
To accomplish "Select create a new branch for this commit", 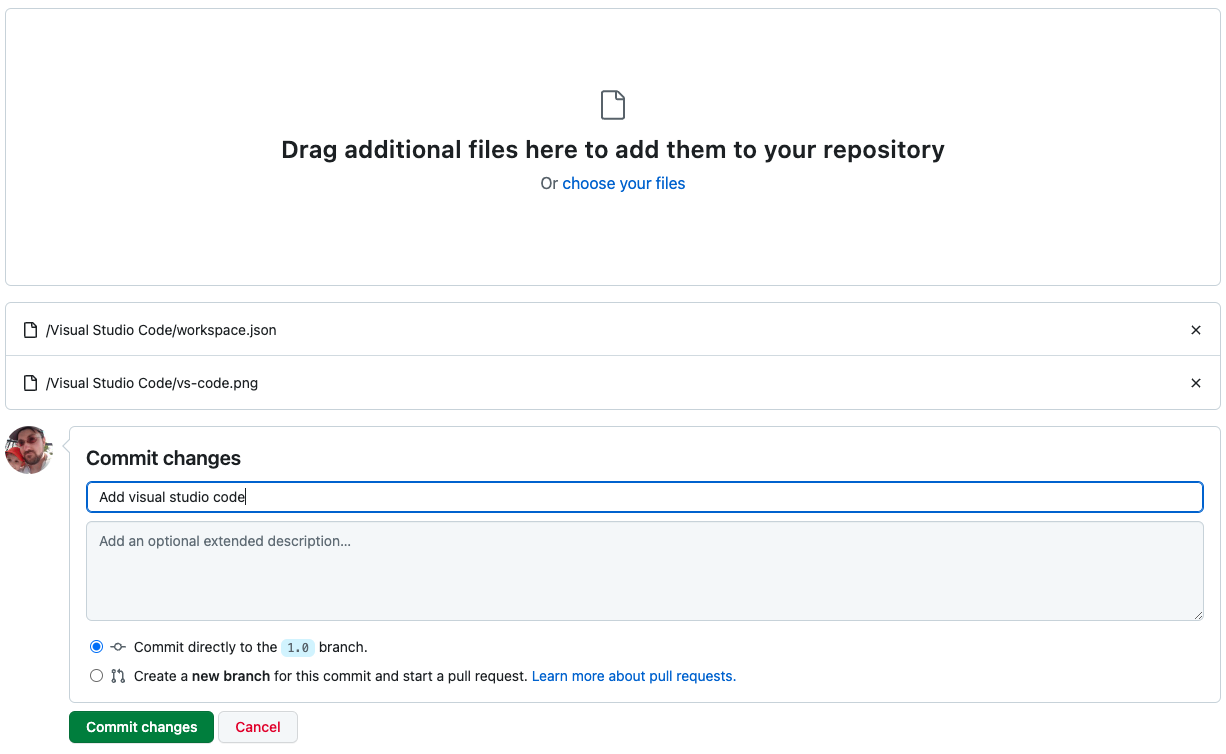I will tap(96, 675).
